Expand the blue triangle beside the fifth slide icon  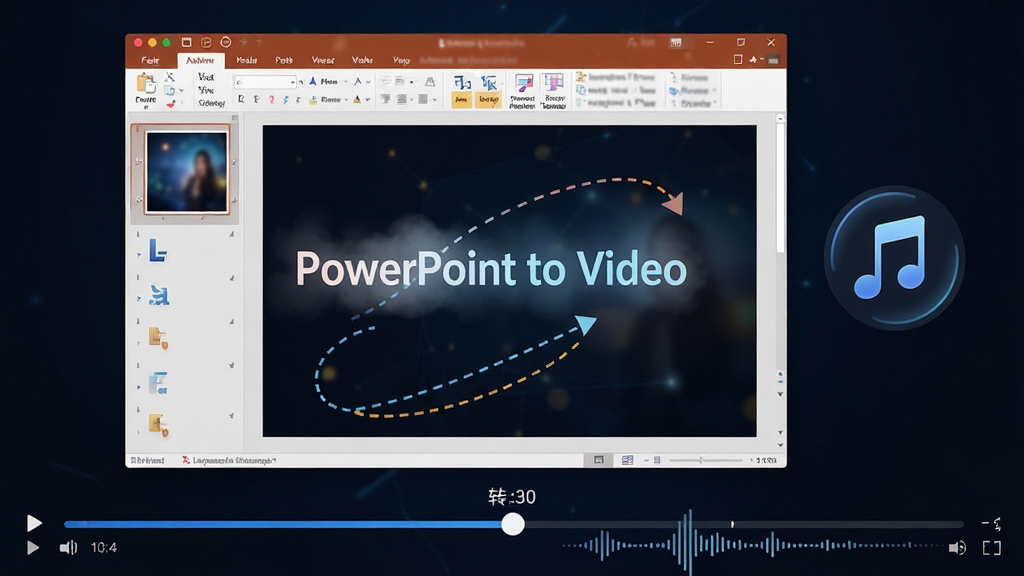tap(138, 387)
